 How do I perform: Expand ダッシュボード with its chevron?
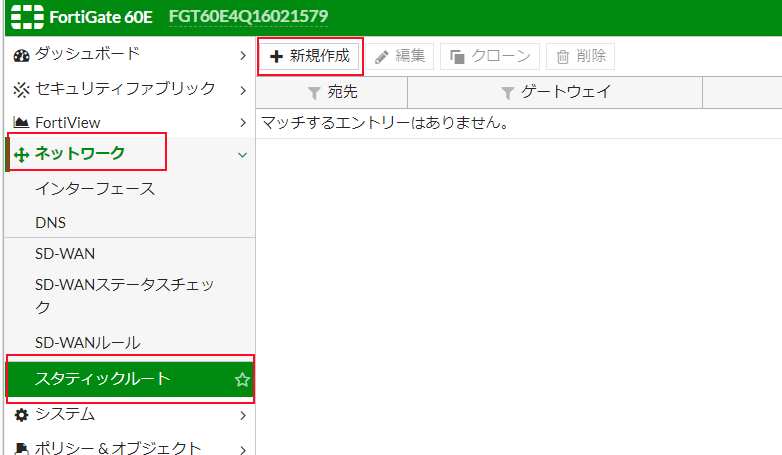click(243, 55)
